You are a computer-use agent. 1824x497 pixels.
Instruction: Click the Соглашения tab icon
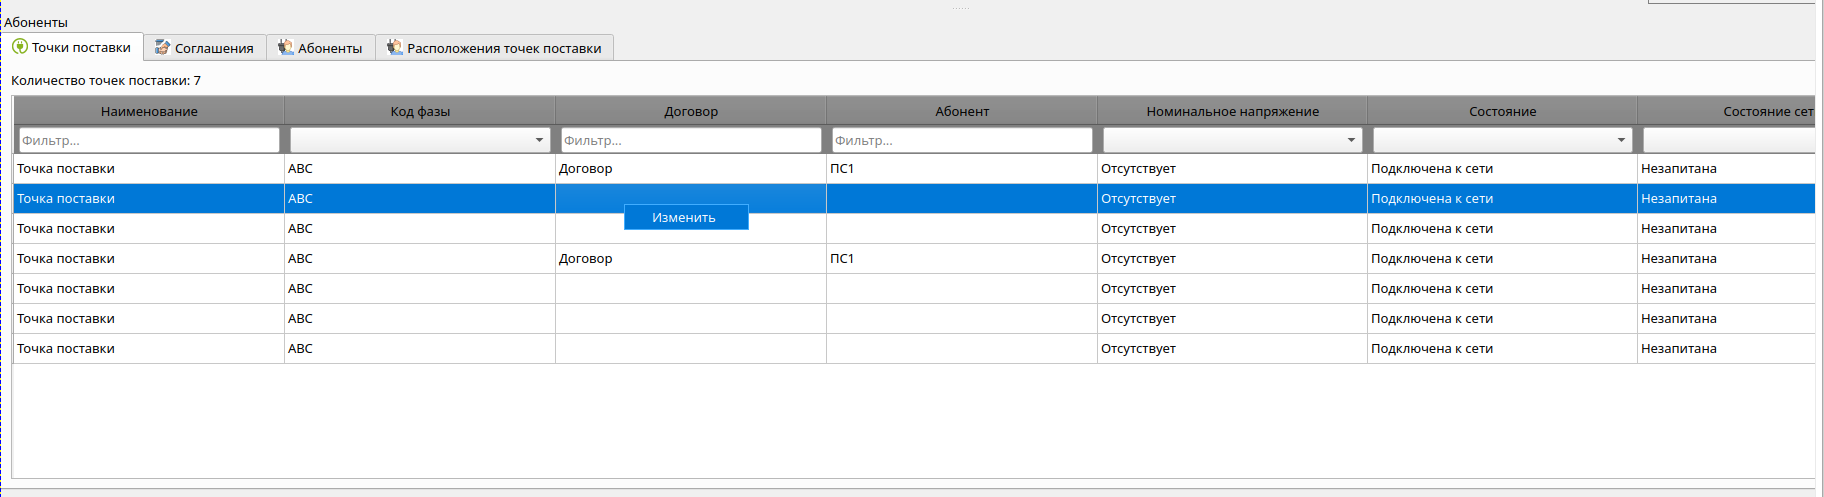point(162,48)
